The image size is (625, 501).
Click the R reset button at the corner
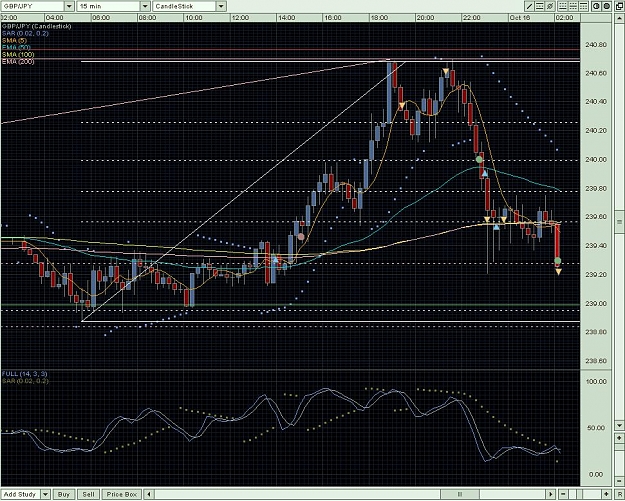620,494
